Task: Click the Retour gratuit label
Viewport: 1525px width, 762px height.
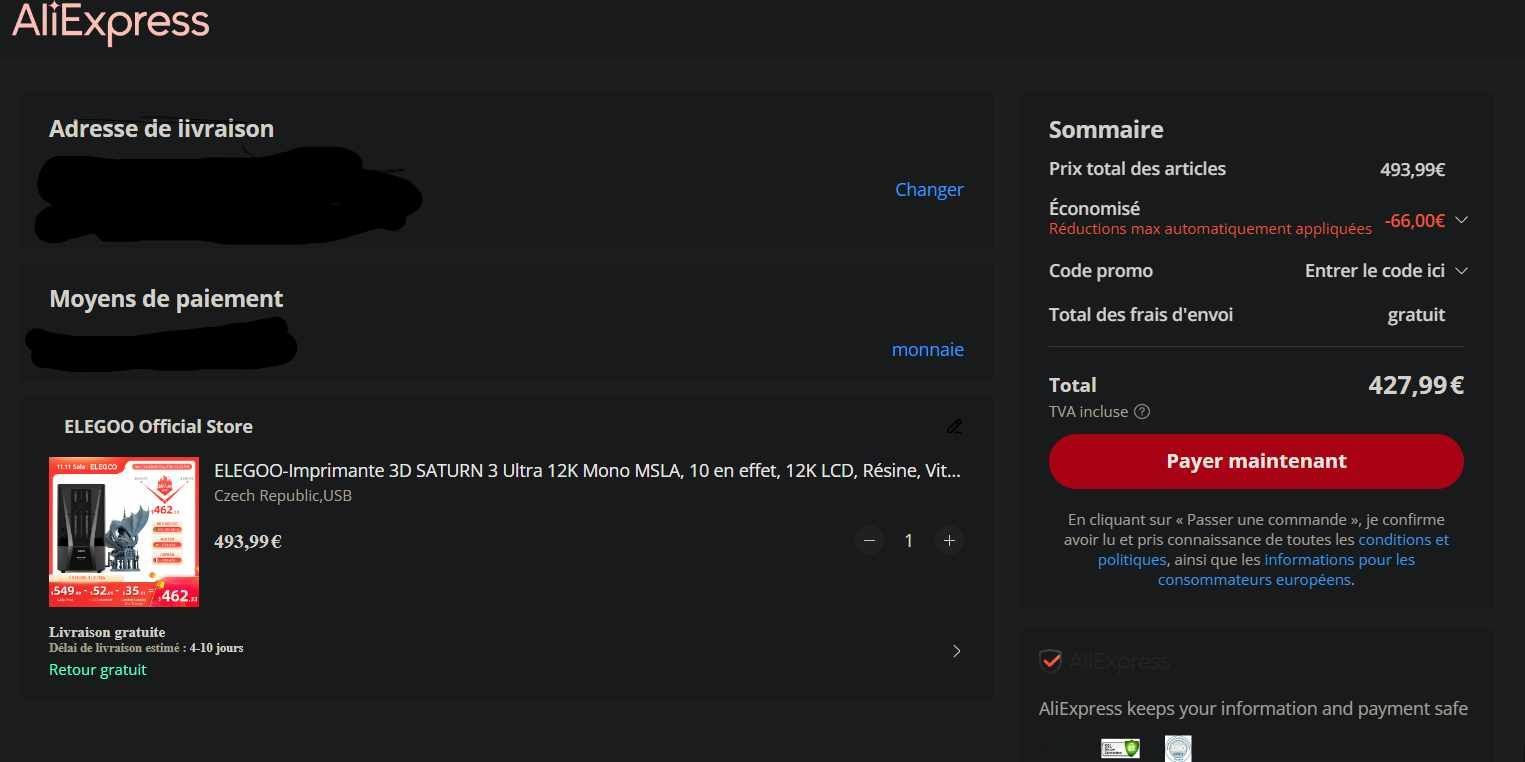Action: tap(98, 670)
